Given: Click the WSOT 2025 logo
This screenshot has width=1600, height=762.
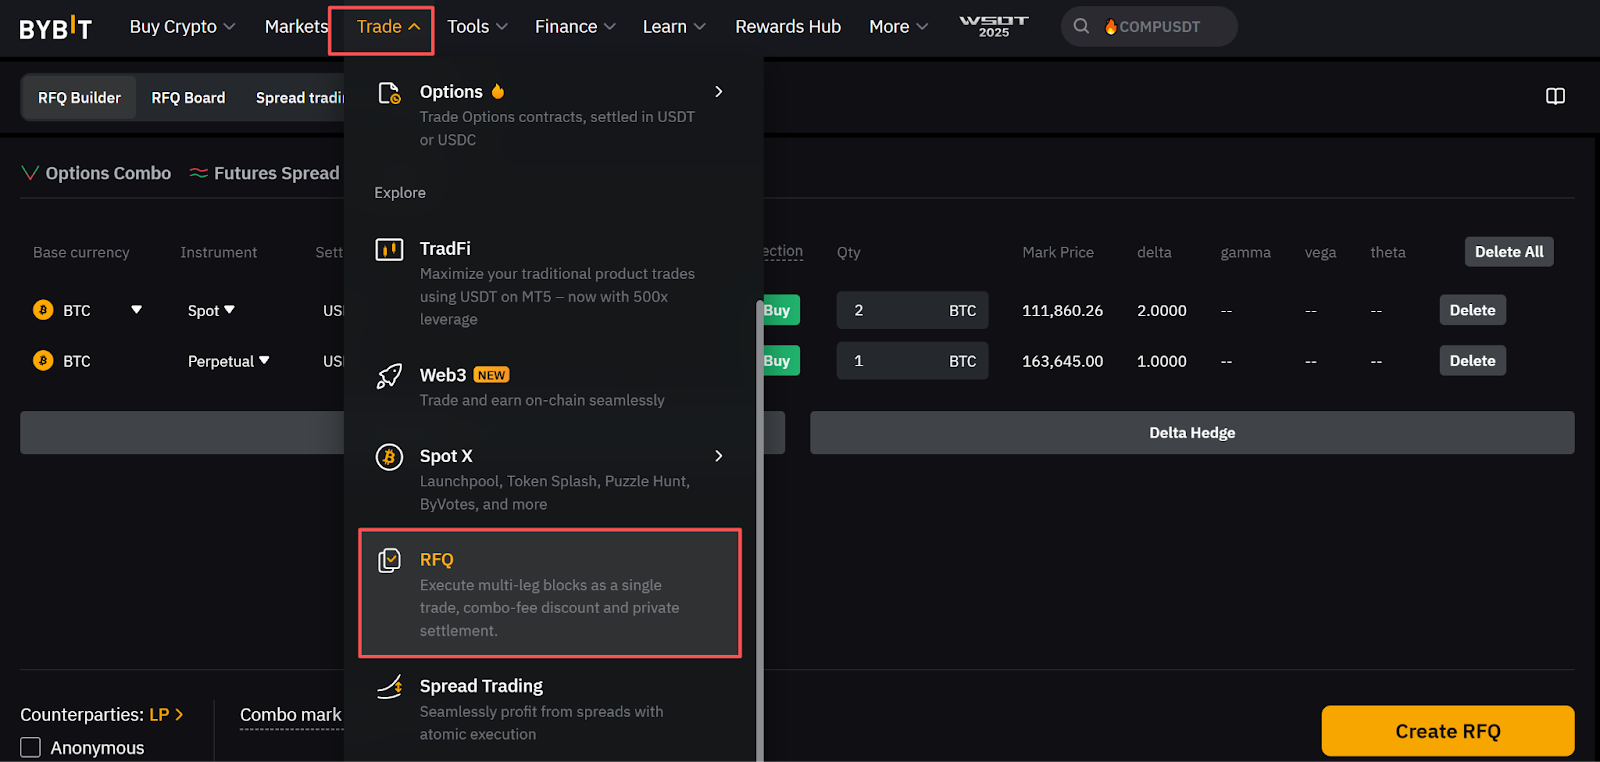Looking at the screenshot, I should (x=993, y=26).
